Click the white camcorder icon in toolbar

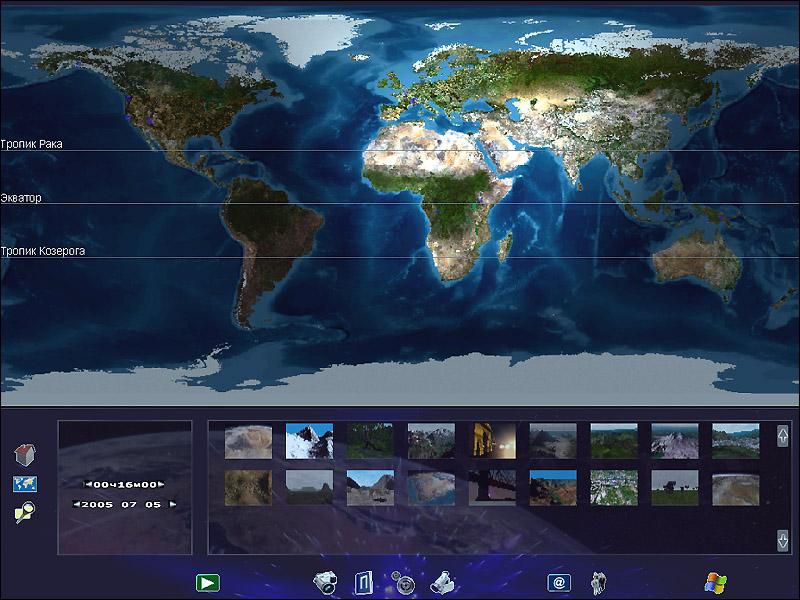tap(442, 581)
